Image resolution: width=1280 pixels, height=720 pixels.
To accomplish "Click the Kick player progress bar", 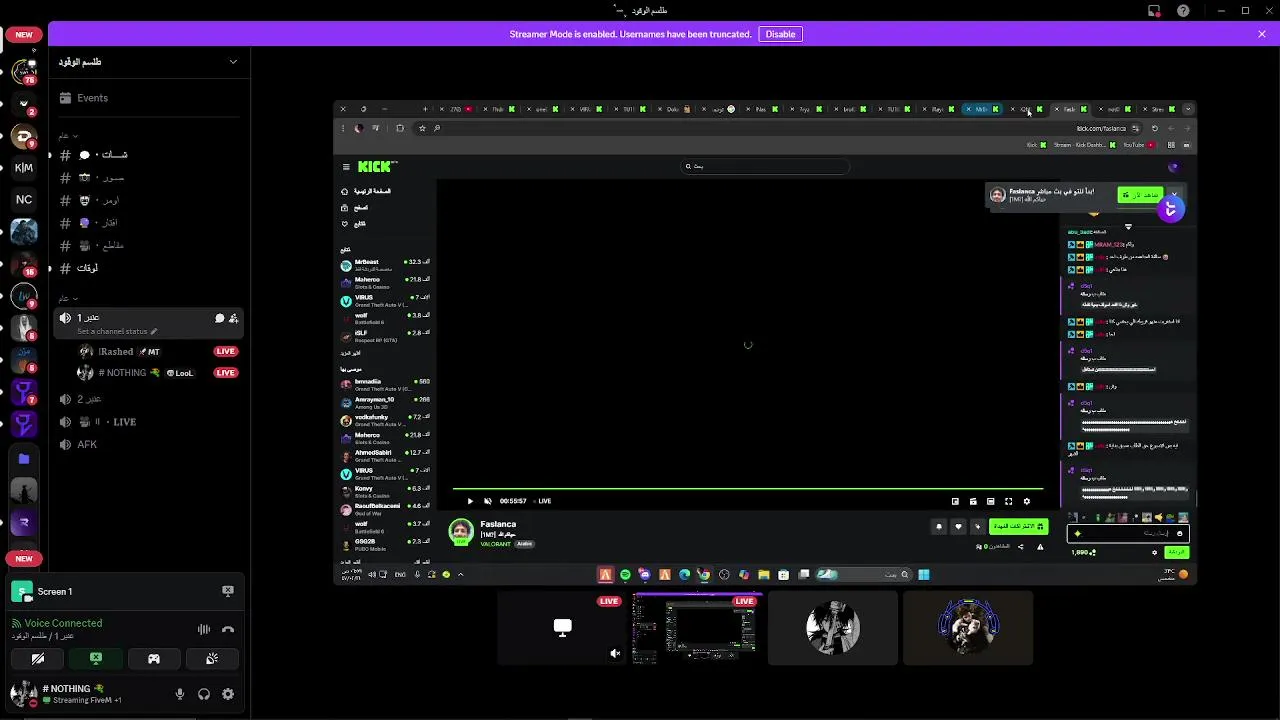I will click(748, 490).
